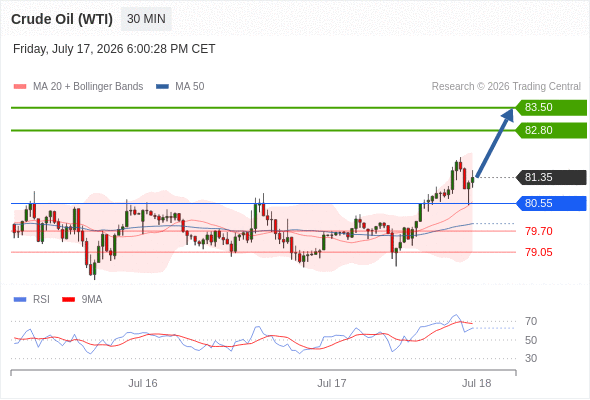
Task: Click the Jul 16 date axis label
Action: coord(143,383)
